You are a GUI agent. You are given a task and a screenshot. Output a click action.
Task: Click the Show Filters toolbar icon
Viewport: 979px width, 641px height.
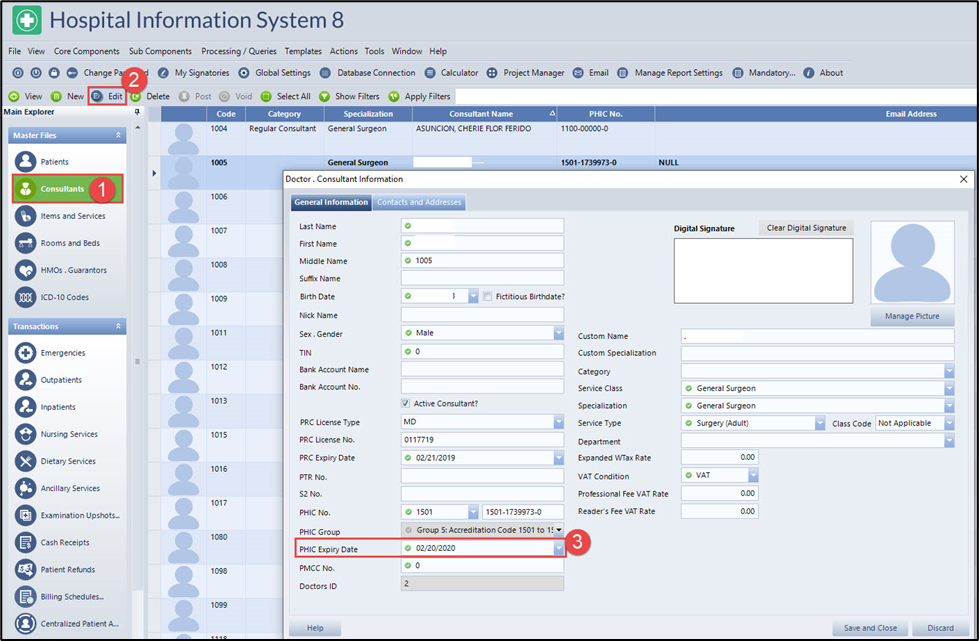coord(325,97)
